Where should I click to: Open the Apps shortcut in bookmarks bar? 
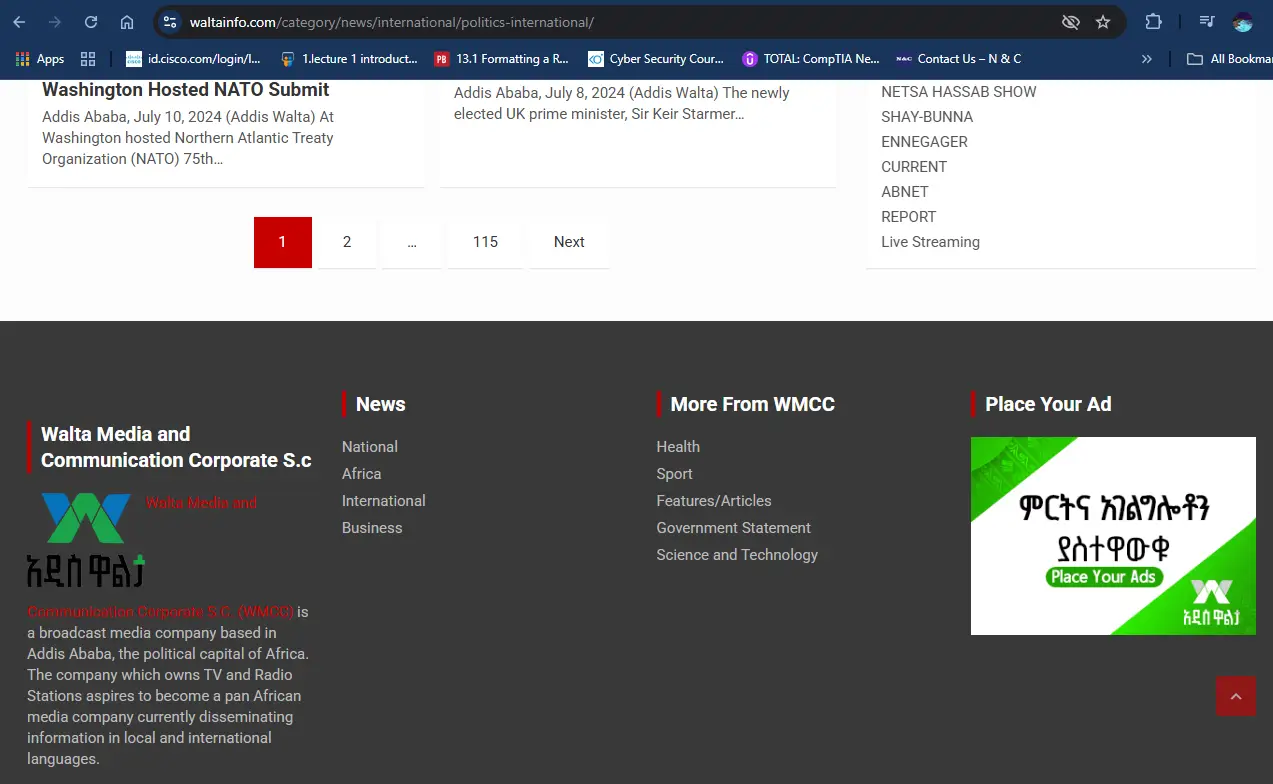pos(40,59)
